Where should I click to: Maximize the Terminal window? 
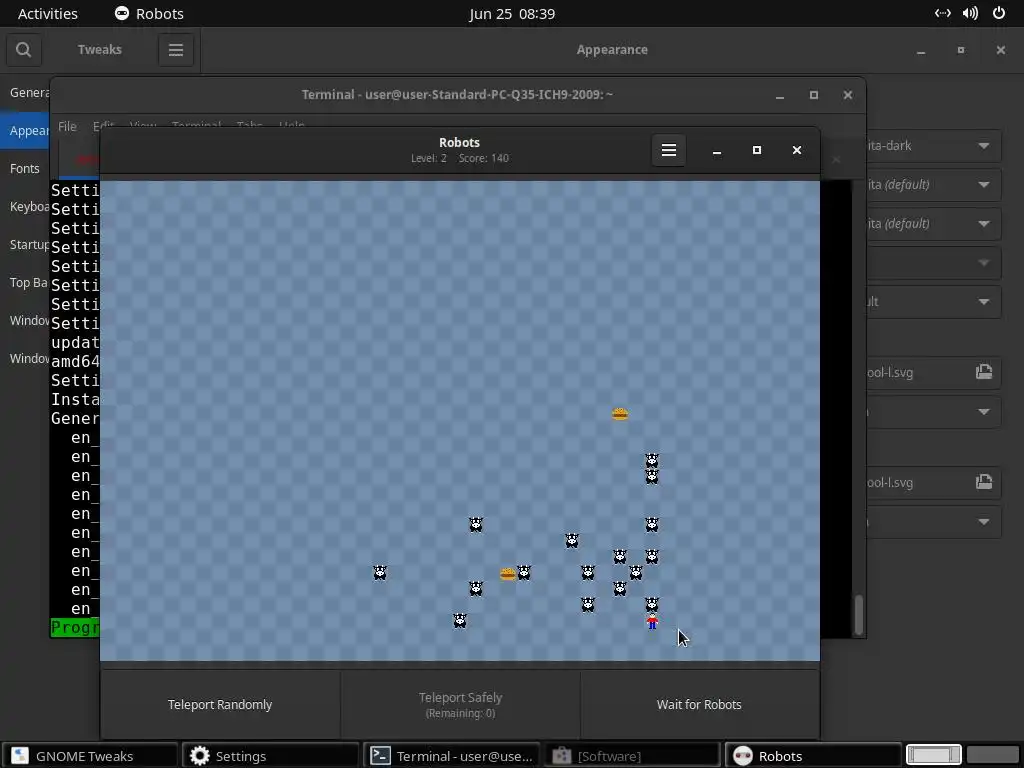click(814, 95)
